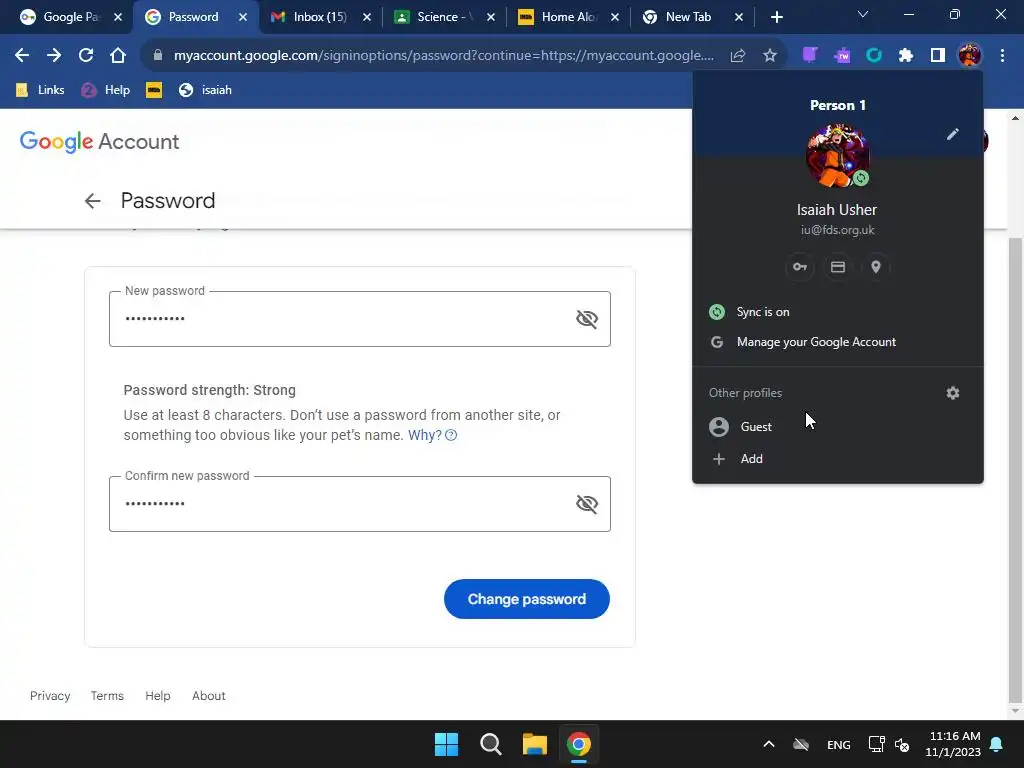The height and width of the screenshot is (768, 1024).
Task: Go forward using browser forward arrow
Action: [x=54, y=56]
